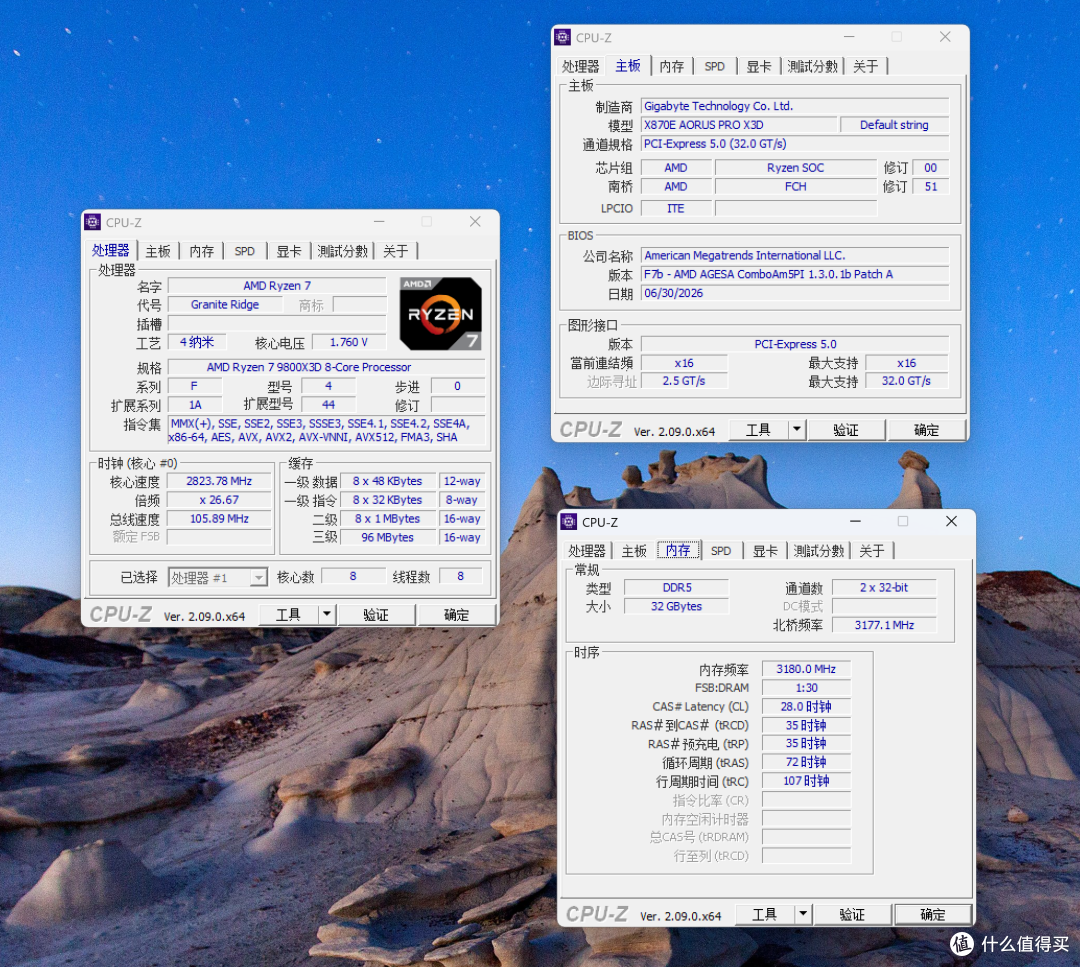Click the CPU-Z app icon in motherboard window title bar
Image resolution: width=1080 pixels, height=967 pixels.
pos(563,37)
